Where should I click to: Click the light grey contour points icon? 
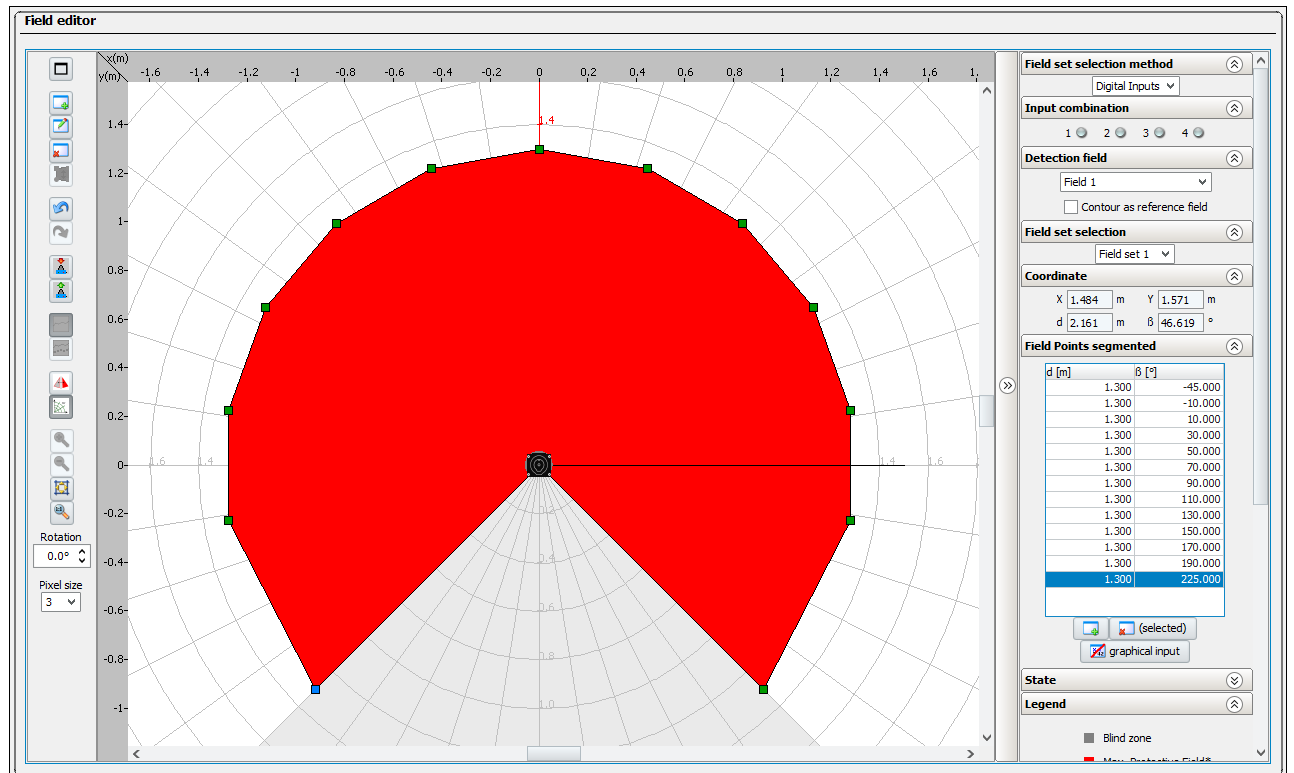pos(61,349)
